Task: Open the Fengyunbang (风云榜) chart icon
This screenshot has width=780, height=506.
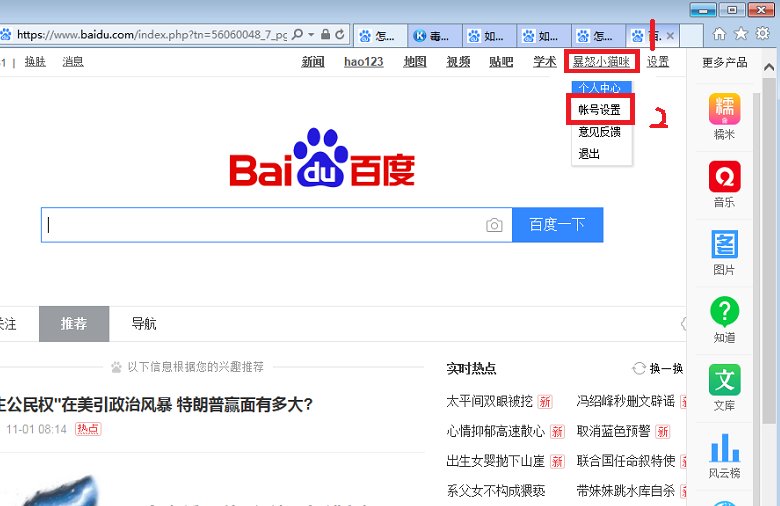Action: click(724, 447)
